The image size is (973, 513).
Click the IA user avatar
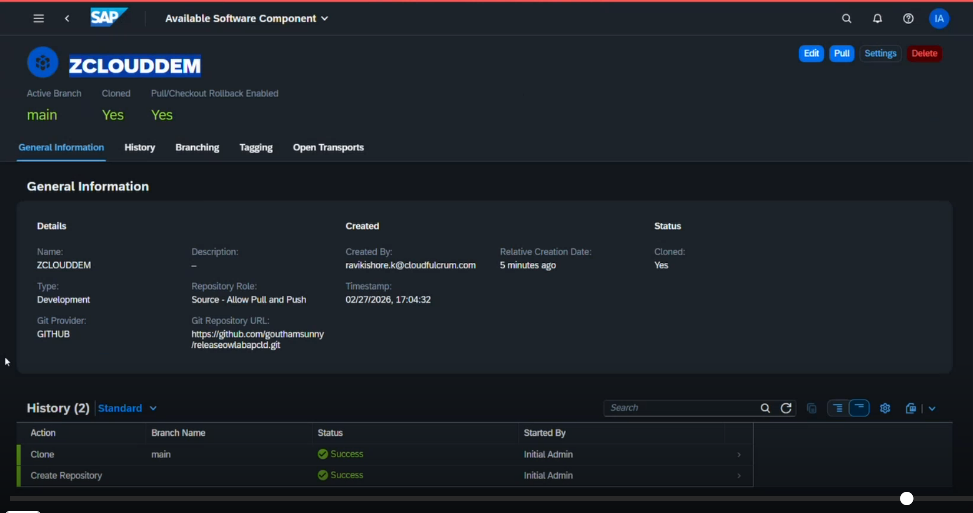(x=939, y=18)
